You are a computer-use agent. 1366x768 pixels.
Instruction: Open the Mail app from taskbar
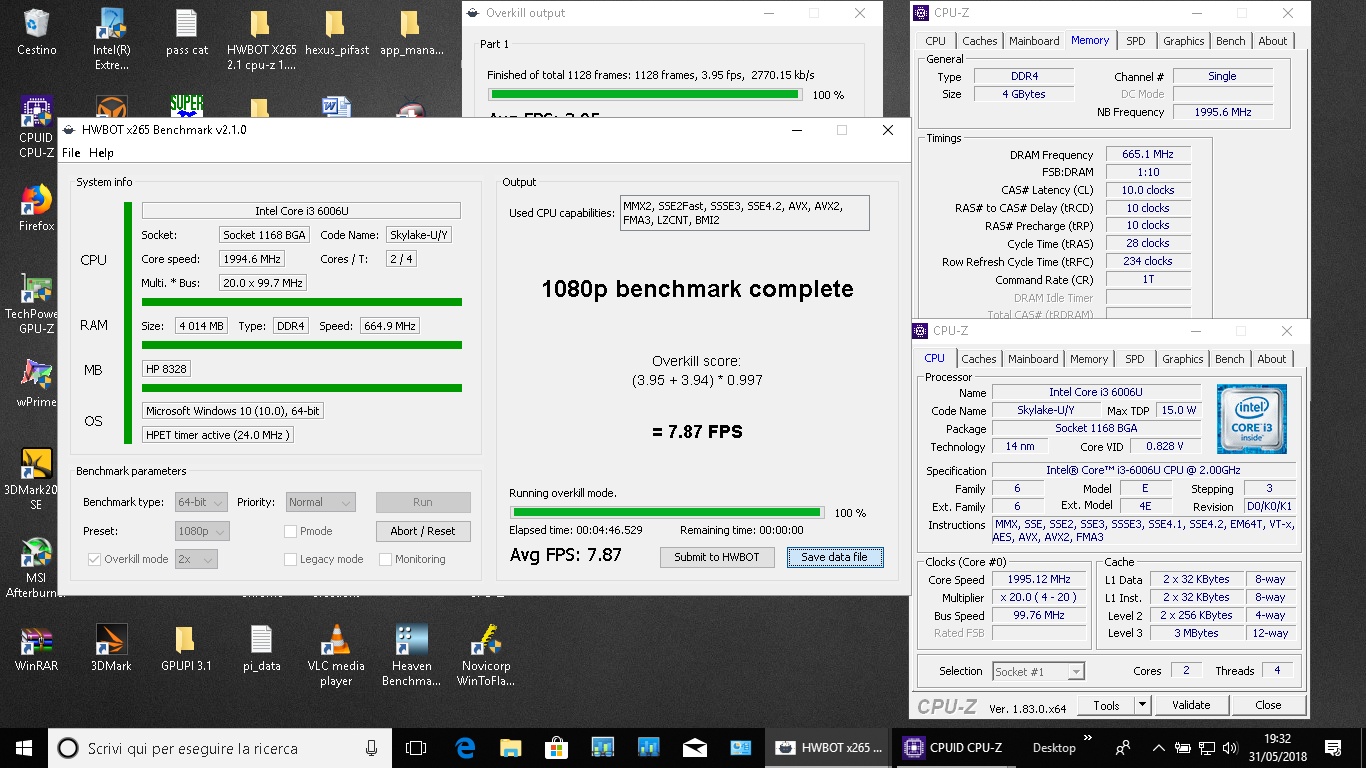coord(694,748)
